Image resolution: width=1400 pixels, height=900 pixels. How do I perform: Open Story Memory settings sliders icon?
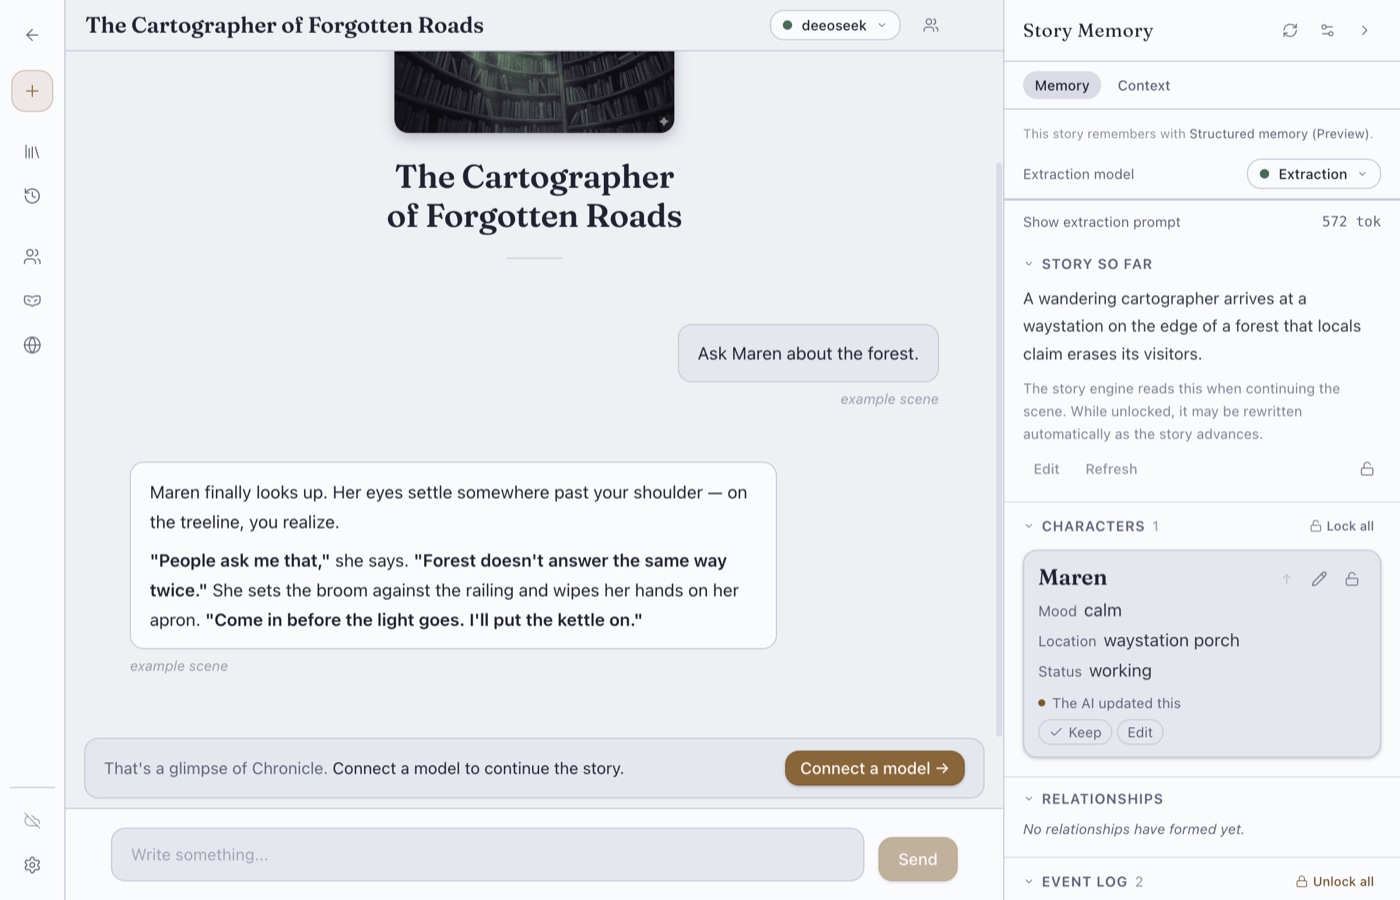[1327, 30]
